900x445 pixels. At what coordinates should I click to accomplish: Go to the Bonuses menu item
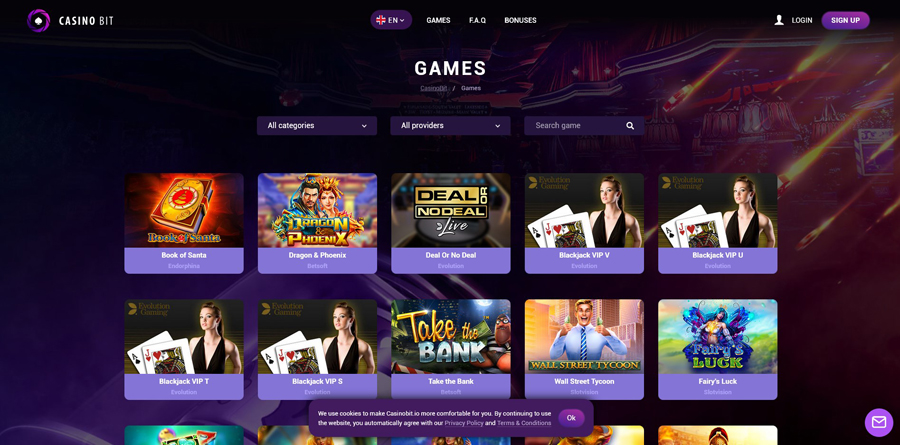(521, 20)
